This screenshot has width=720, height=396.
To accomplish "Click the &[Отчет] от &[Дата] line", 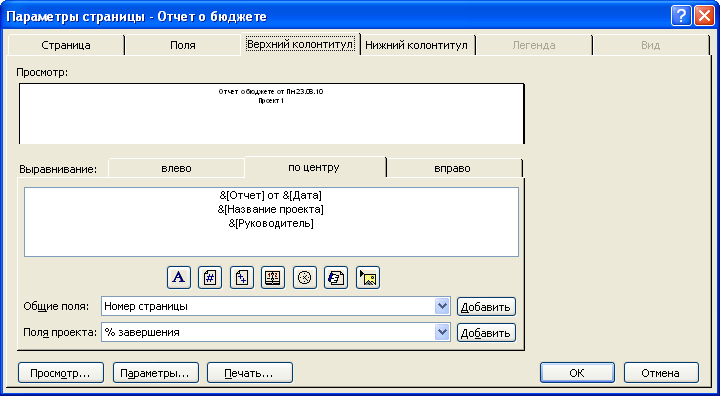I will pyautogui.click(x=271, y=195).
